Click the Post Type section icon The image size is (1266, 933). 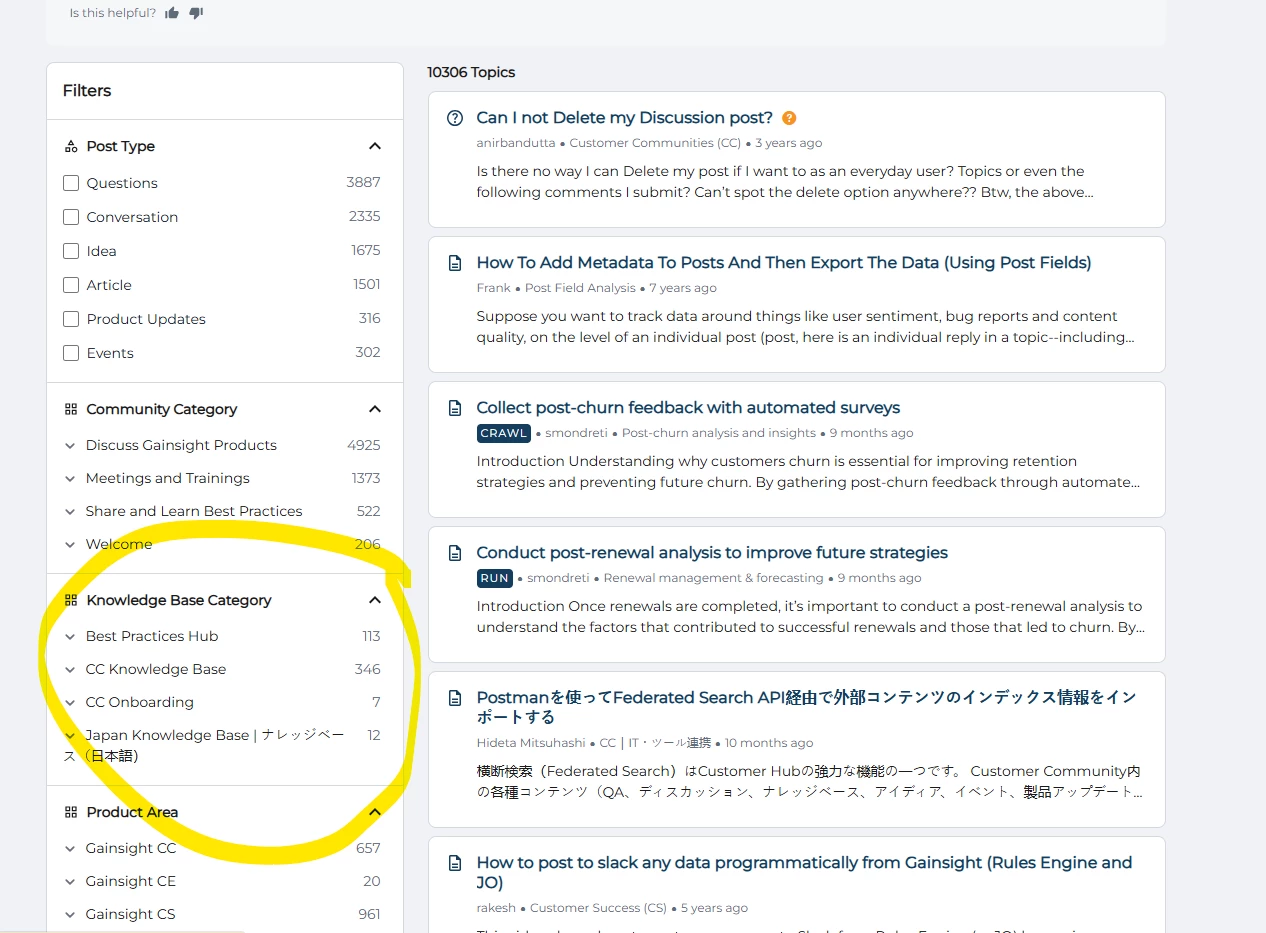click(71, 146)
